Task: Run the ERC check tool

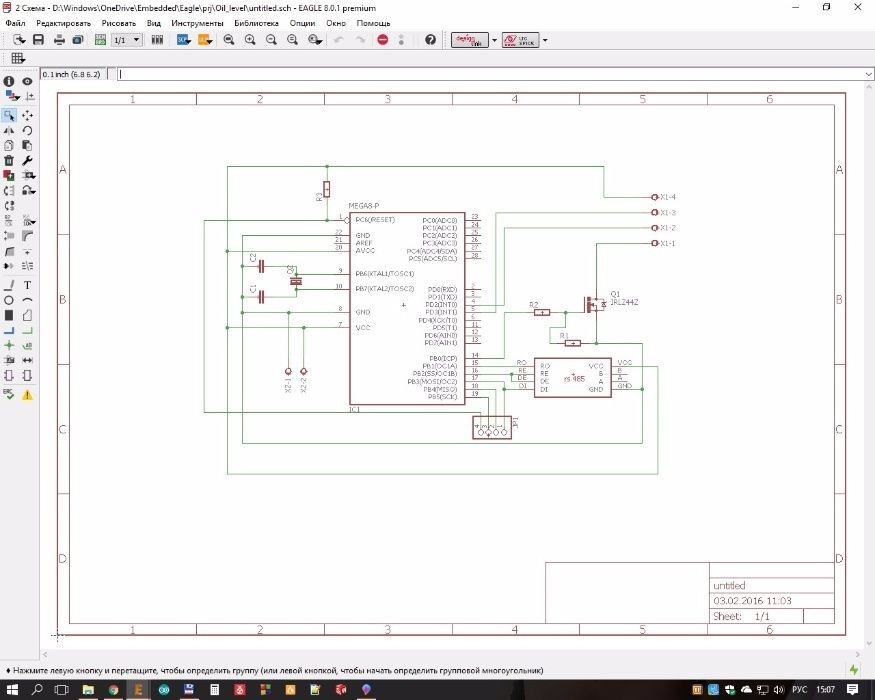Action: [x=9, y=395]
